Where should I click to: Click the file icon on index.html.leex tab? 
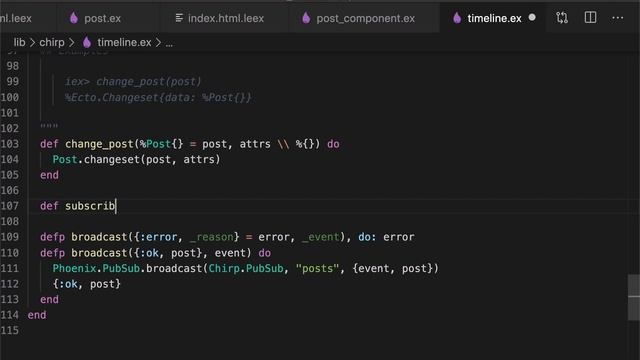179,18
